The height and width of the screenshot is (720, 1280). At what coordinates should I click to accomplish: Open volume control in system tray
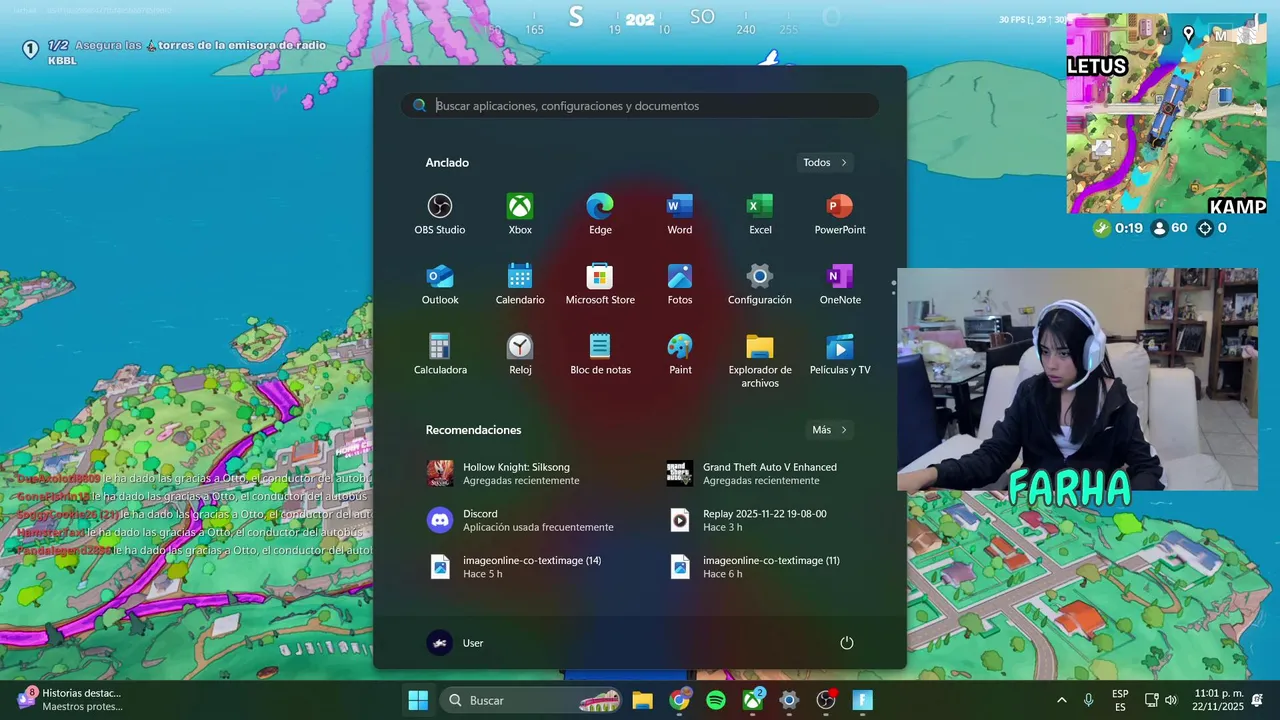[x=1171, y=700]
